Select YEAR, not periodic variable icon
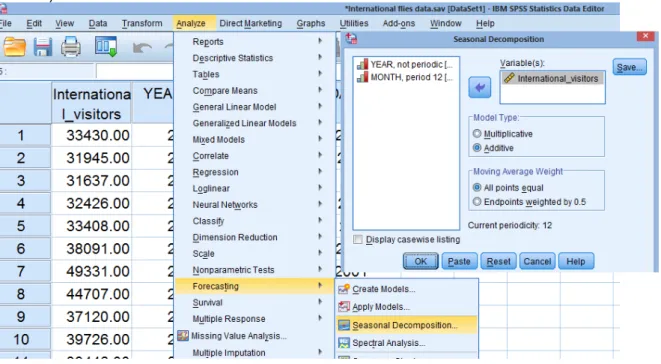 [x=362, y=65]
